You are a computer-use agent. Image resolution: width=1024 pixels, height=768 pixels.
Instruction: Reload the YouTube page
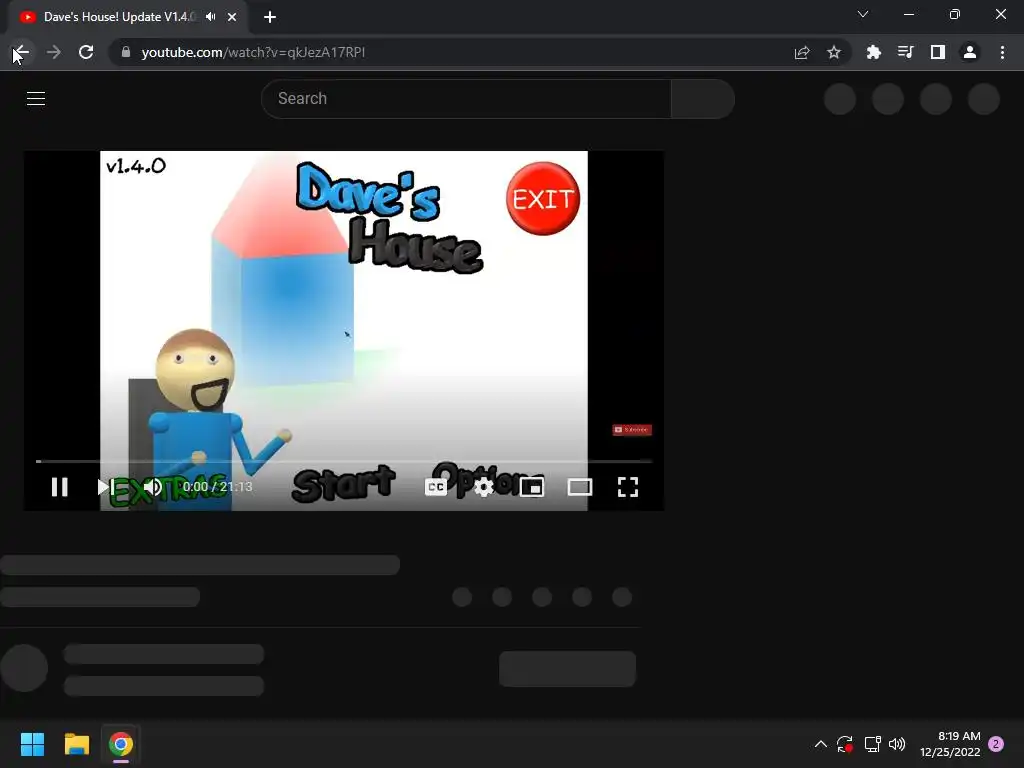click(86, 52)
